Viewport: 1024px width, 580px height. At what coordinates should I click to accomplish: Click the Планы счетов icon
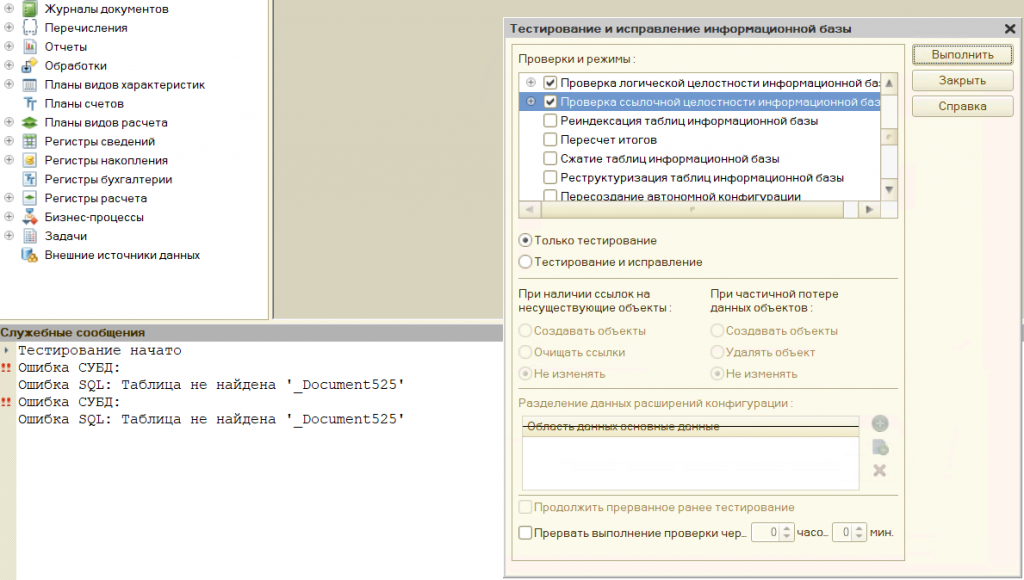click(x=29, y=104)
